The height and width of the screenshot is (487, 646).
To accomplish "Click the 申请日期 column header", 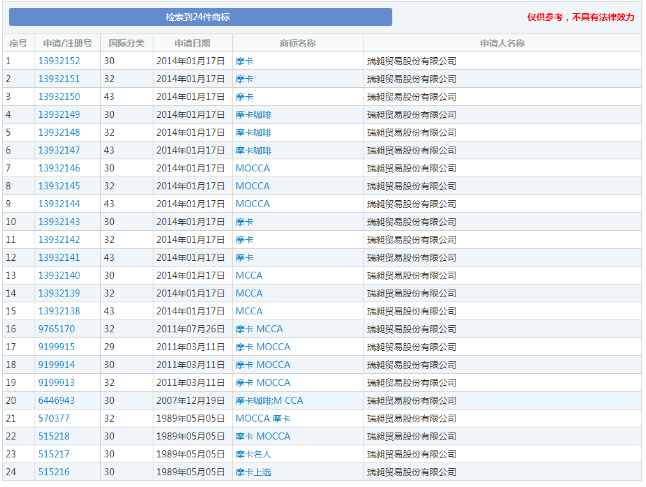I will click(192, 43).
